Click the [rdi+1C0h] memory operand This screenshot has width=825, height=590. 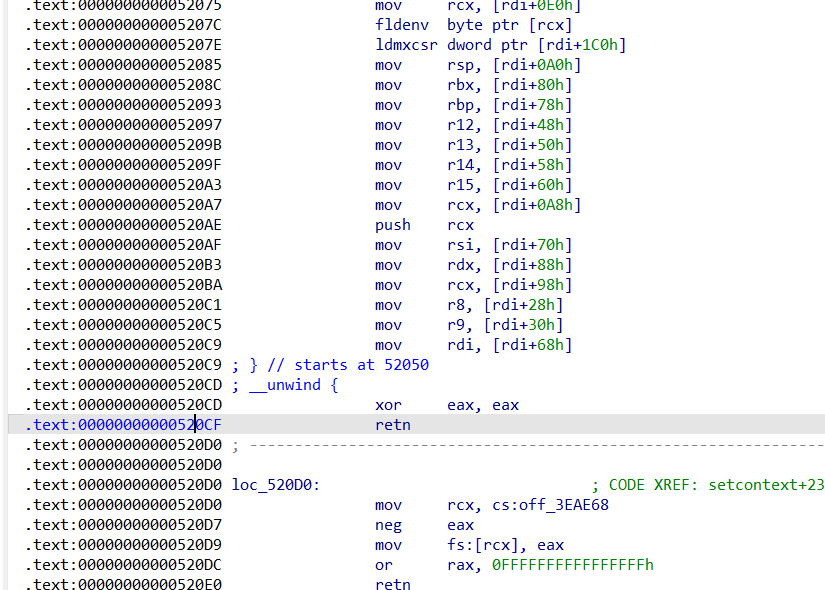(584, 45)
